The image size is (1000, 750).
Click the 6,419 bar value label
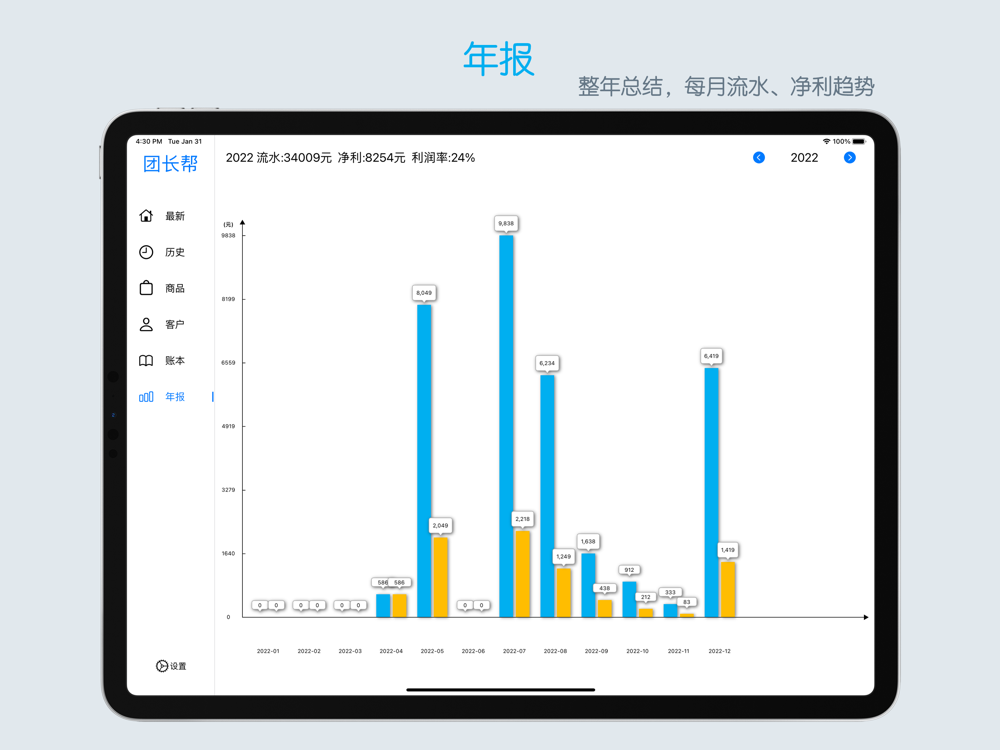(711, 356)
